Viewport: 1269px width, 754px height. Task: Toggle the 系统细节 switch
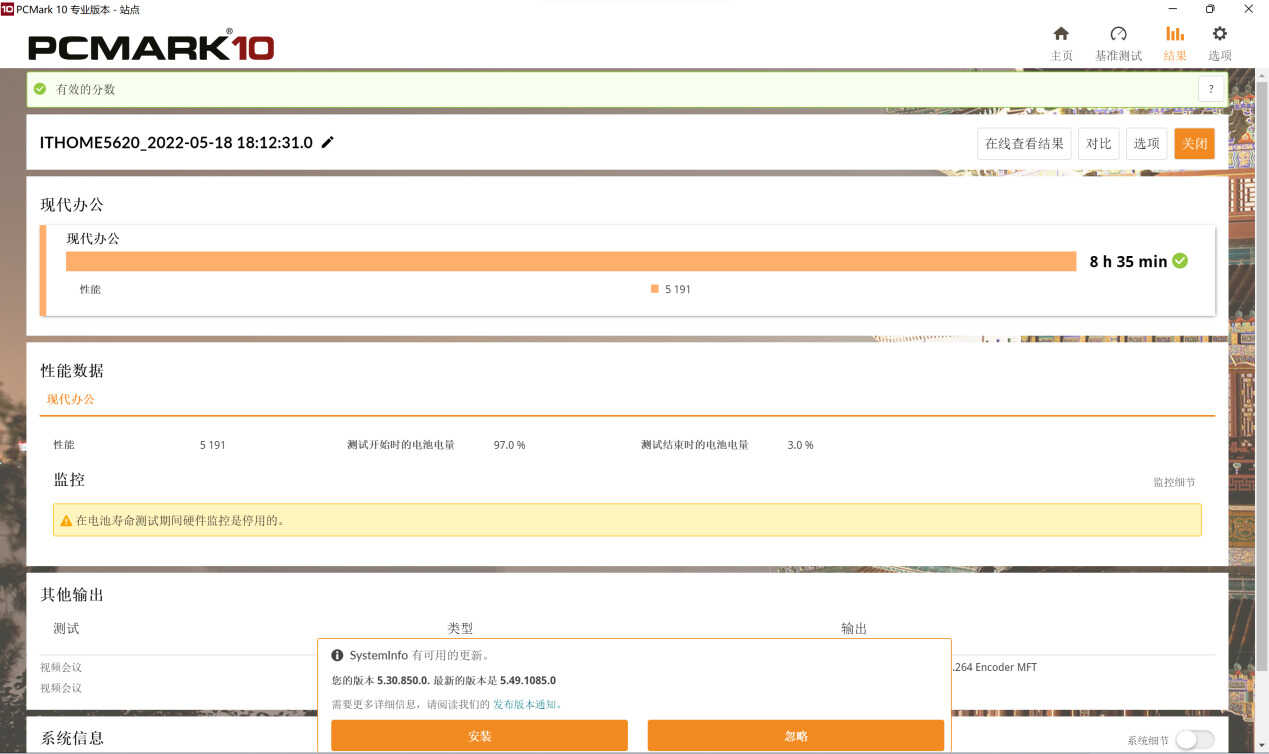click(1195, 740)
